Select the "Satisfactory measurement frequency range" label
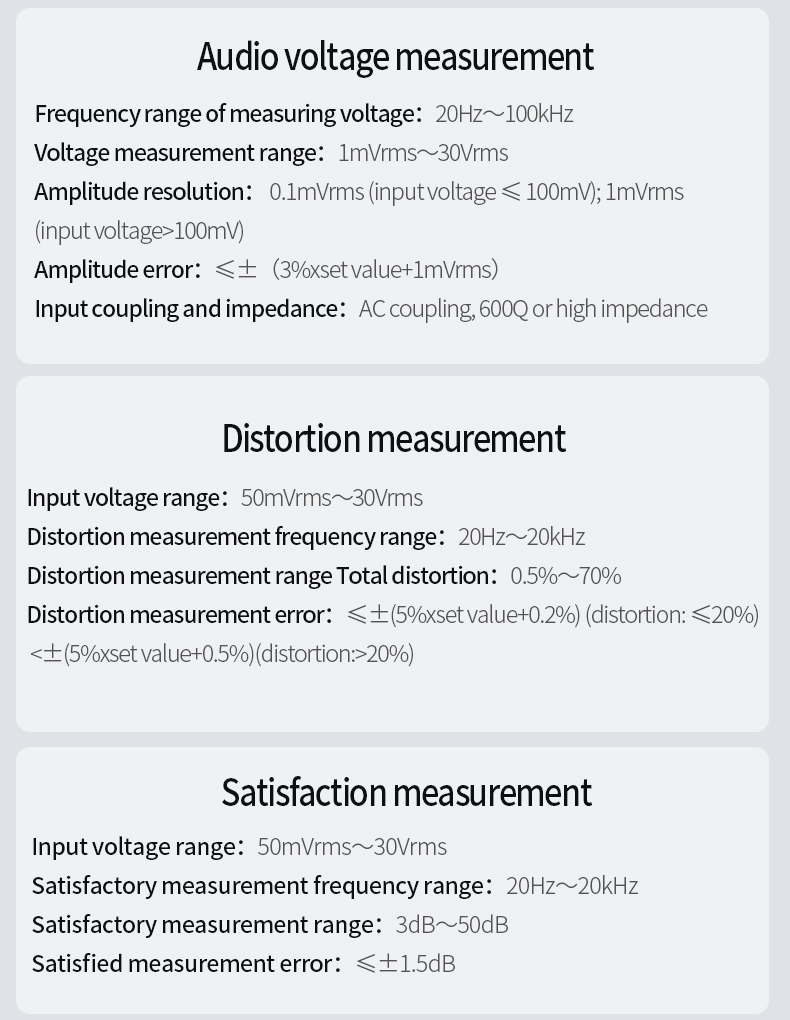Viewport: 790px width, 1020px height. point(259,886)
